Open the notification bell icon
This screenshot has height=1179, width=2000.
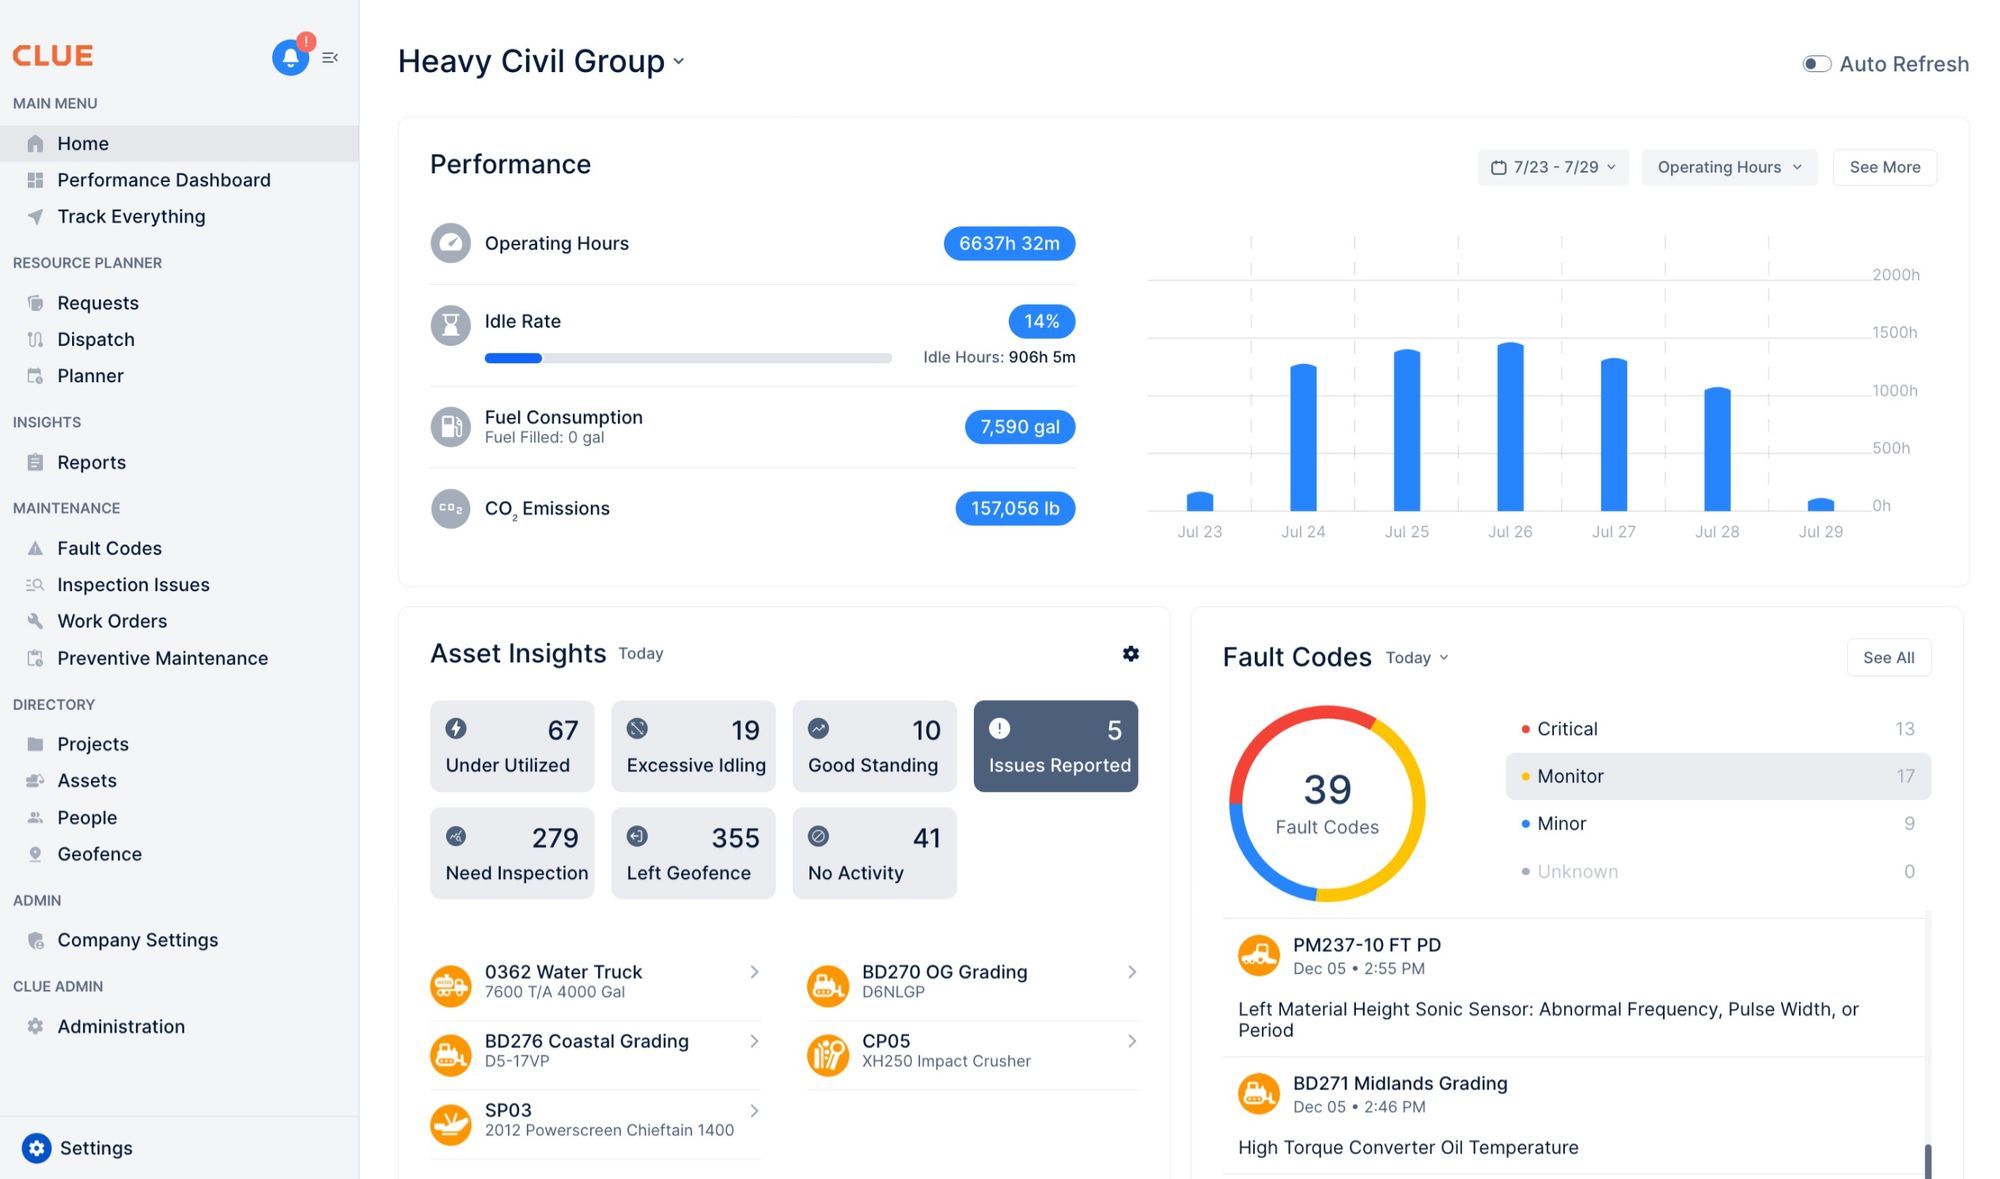[x=290, y=57]
